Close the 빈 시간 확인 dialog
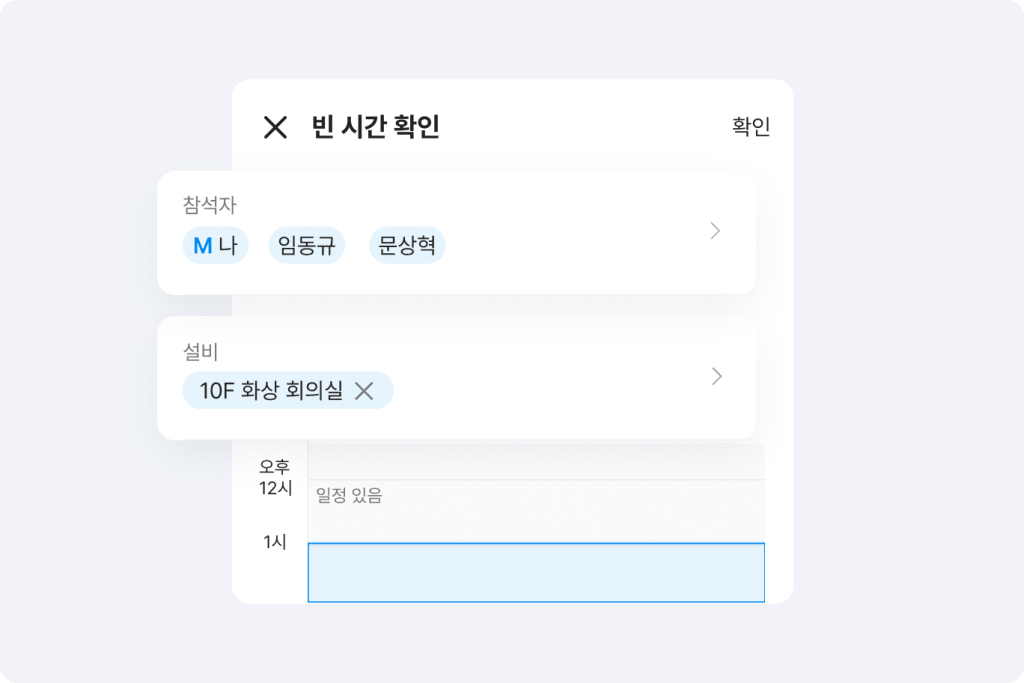The image size is (1024, 683). (x=275, y=127)
